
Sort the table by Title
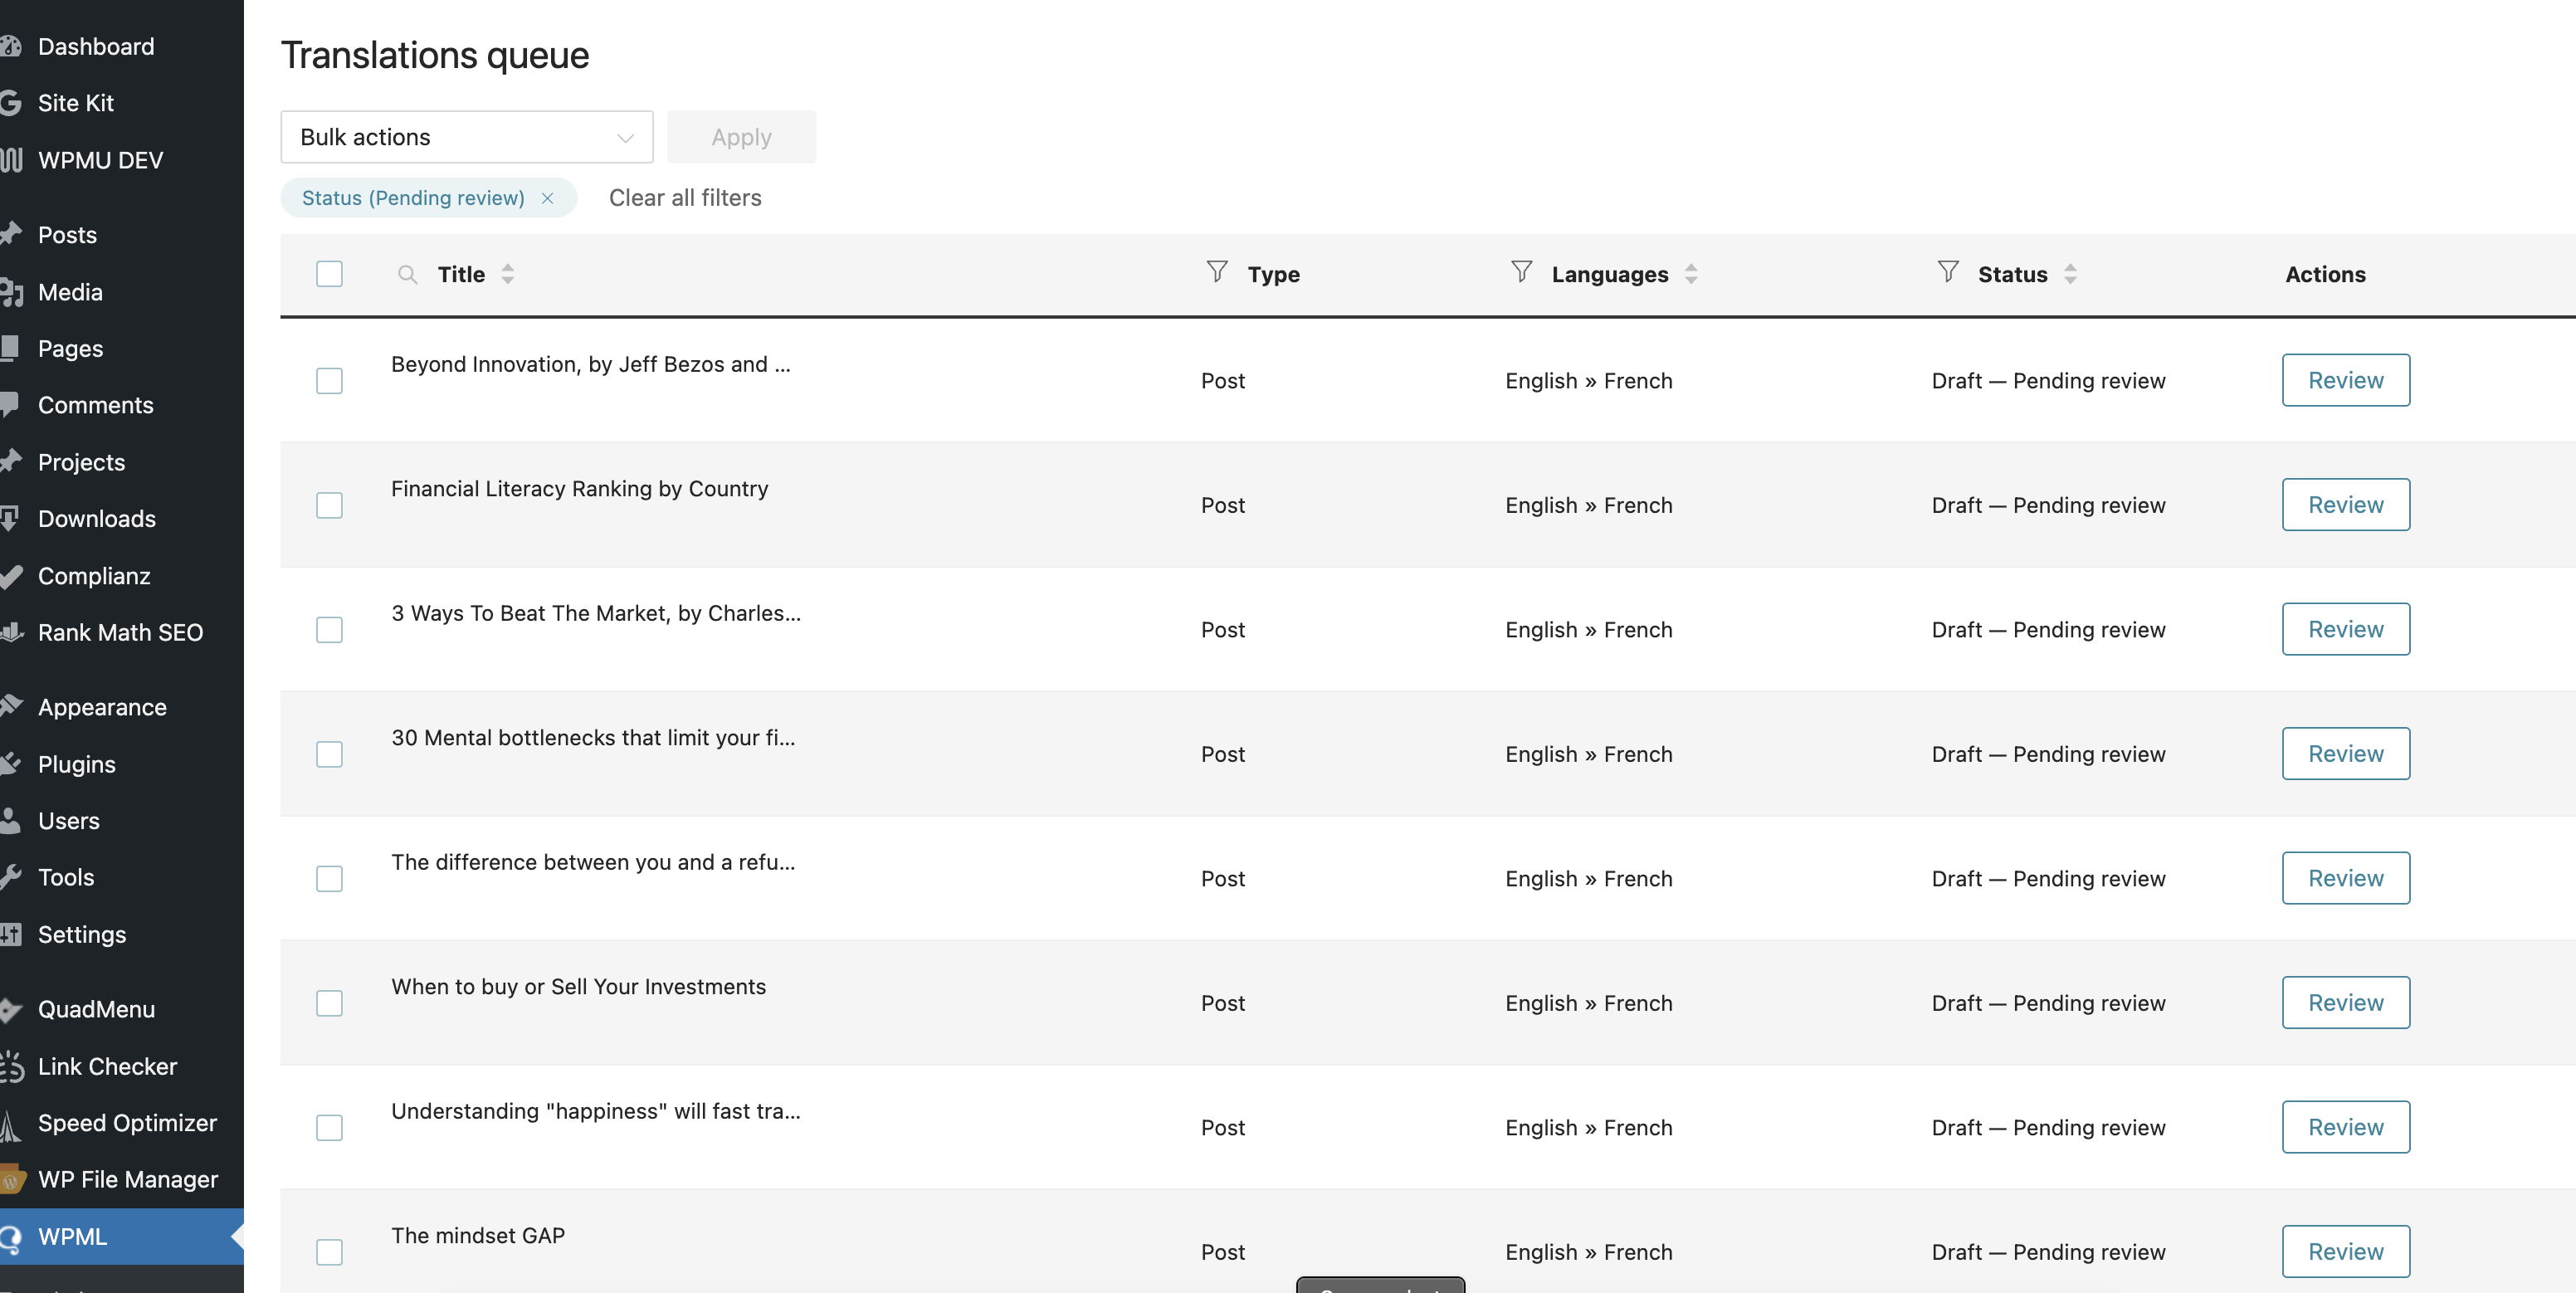point(508,274)
